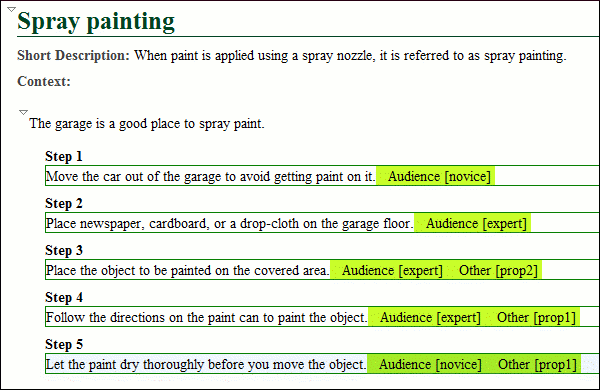Click Audience [novice] tag in Step 1

coord(439,176)
